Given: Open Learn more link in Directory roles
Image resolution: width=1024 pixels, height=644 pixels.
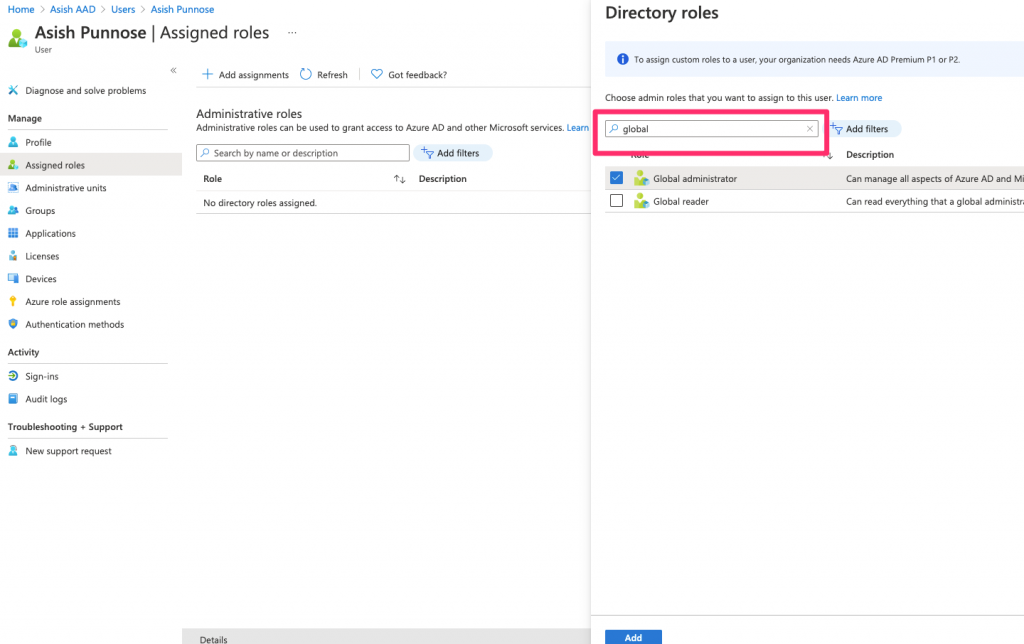Looking at the screenshot, I should pyautogui.click(x=859, y=98).
